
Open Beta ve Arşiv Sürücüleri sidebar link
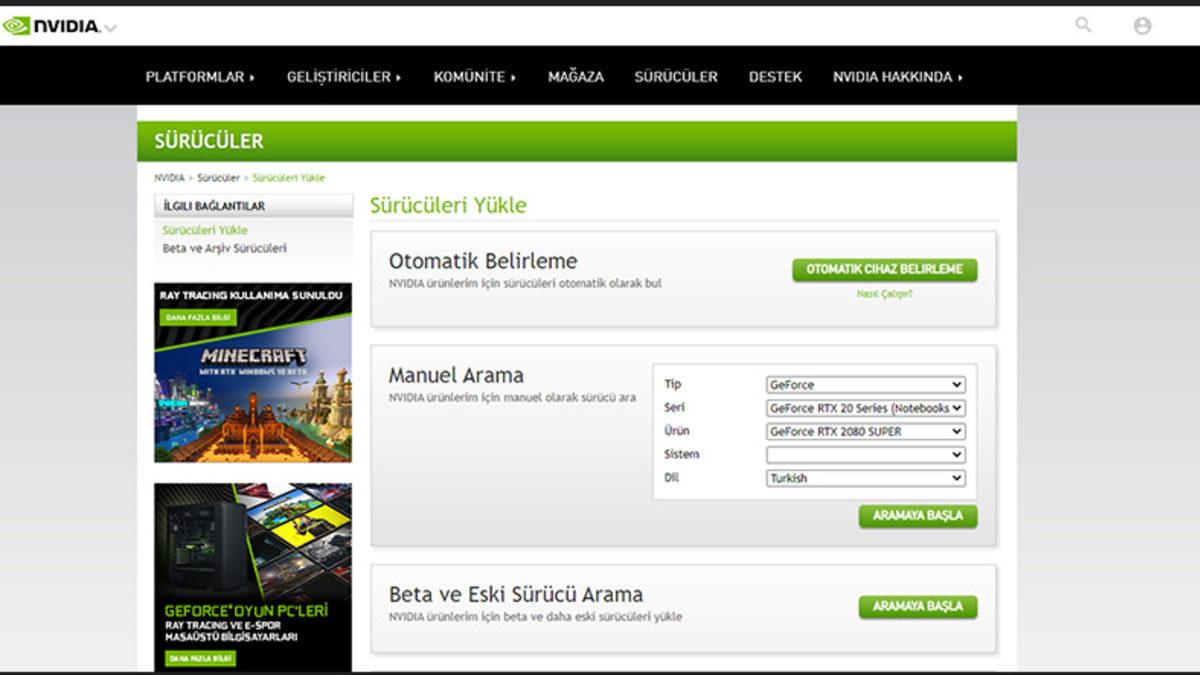click(x=224, y=248)
